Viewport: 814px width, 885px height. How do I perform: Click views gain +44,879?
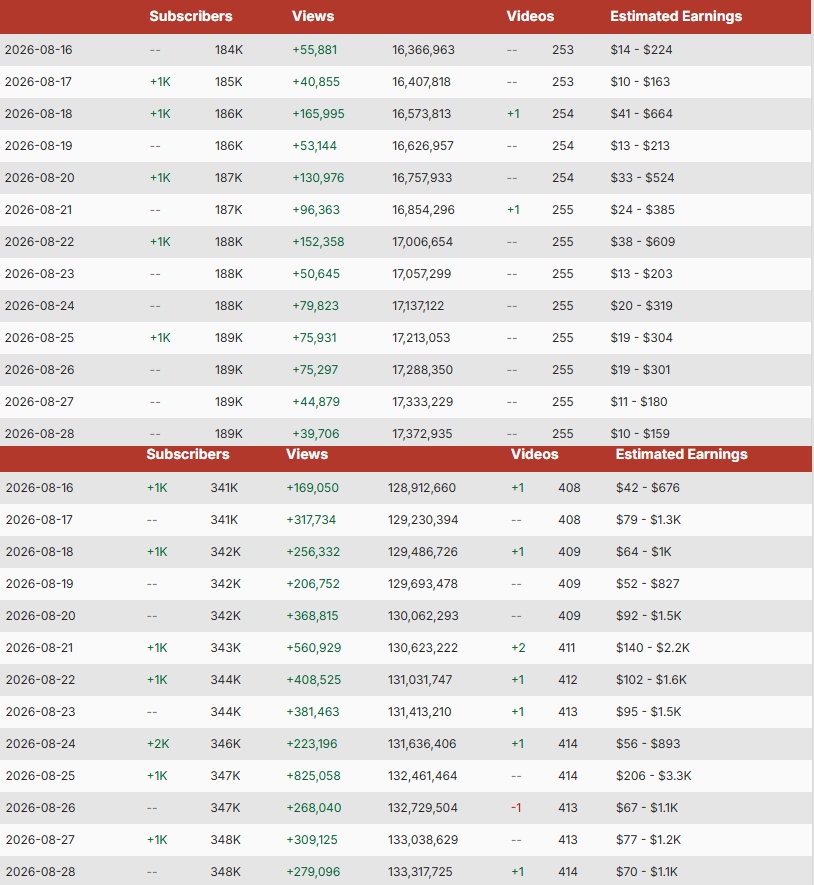pyautogui.click(x=316, y=402)
